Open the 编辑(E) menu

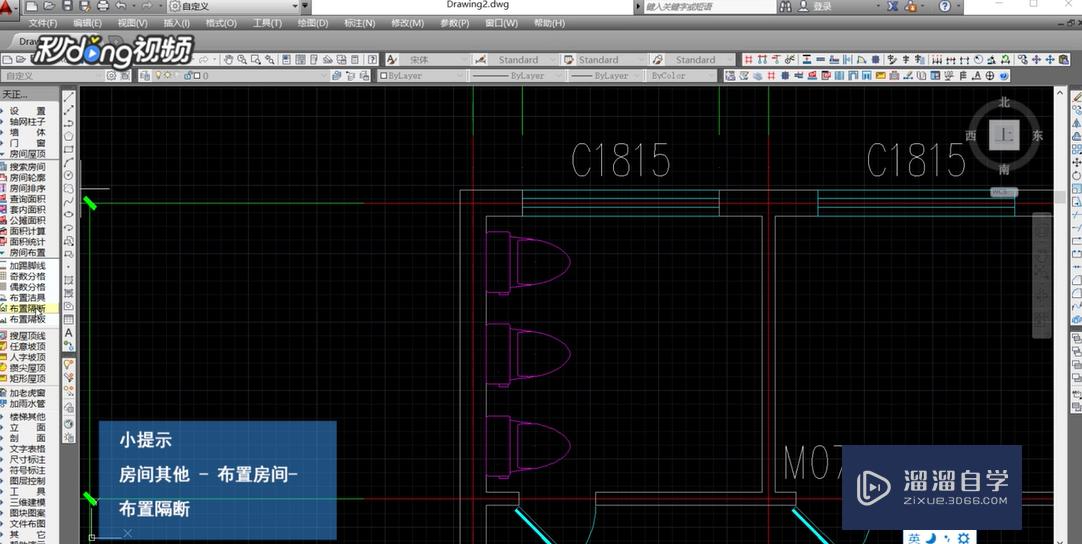pyautogui.click(x=88, y=23)
